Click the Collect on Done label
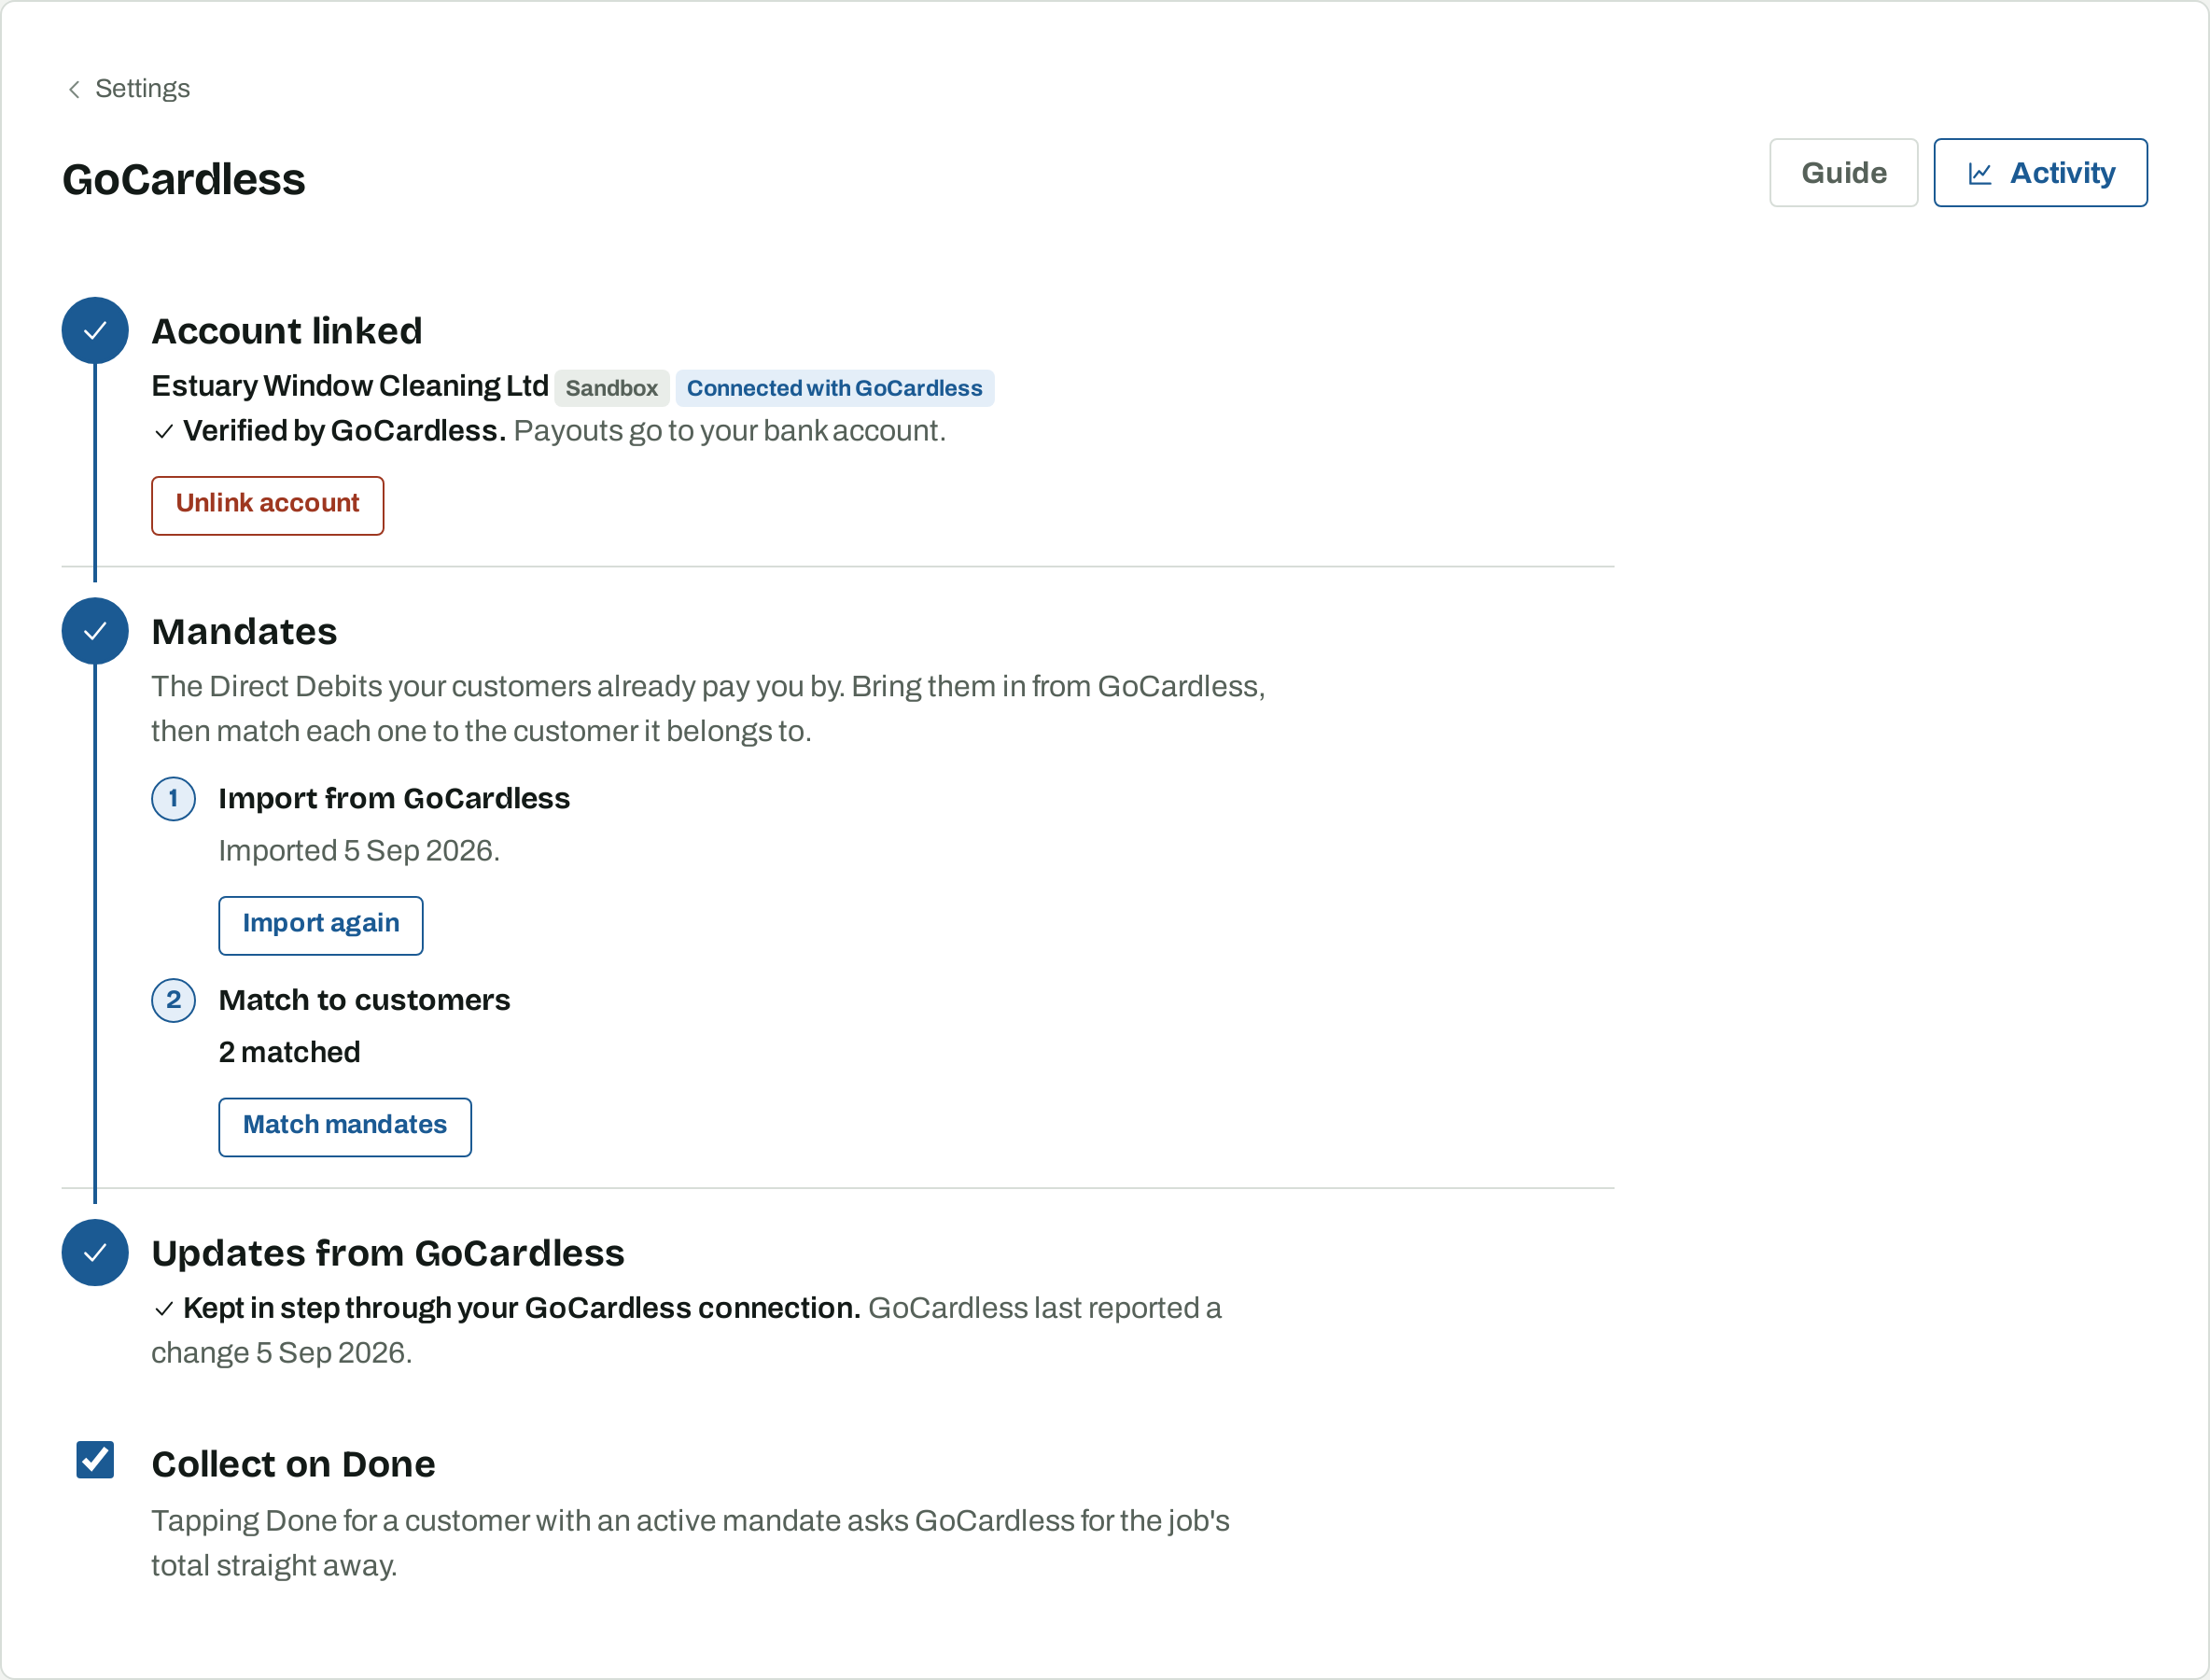 [x=293, y=1464]
